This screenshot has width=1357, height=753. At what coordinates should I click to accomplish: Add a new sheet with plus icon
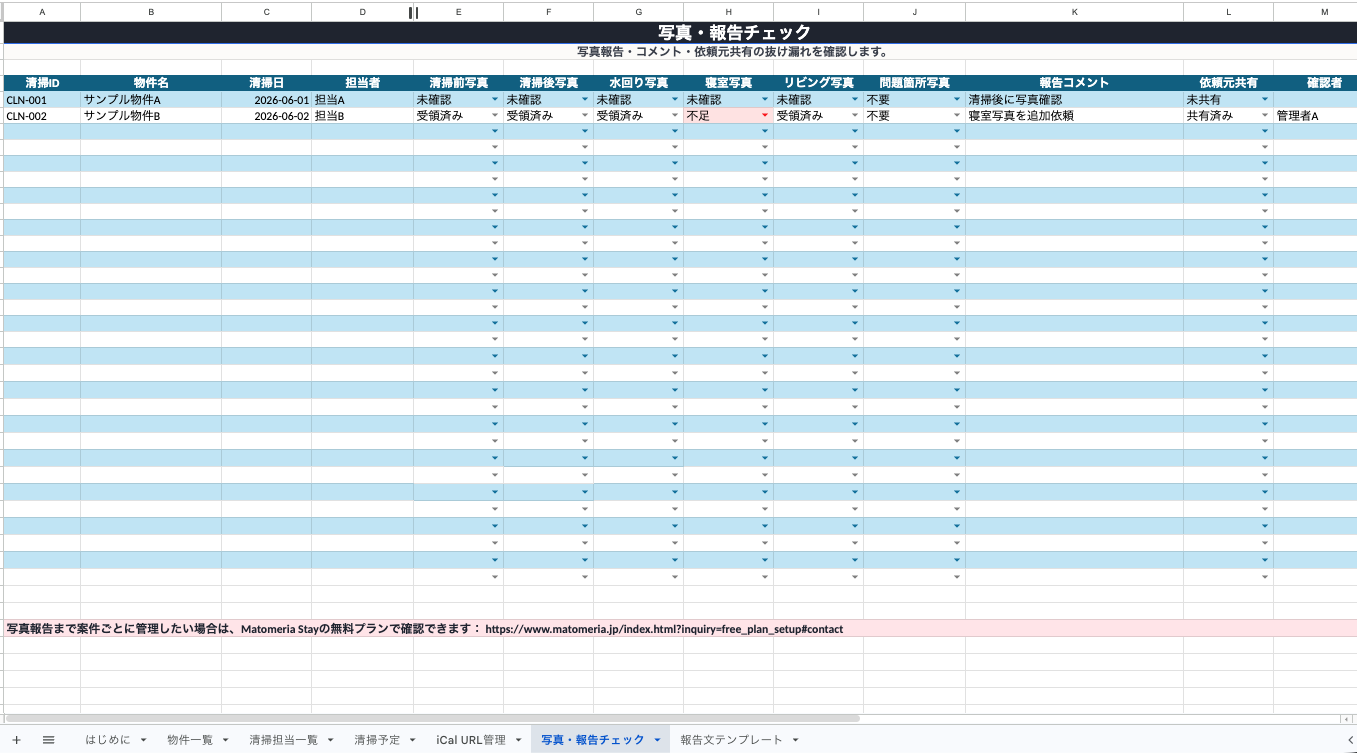click(16, 740)
